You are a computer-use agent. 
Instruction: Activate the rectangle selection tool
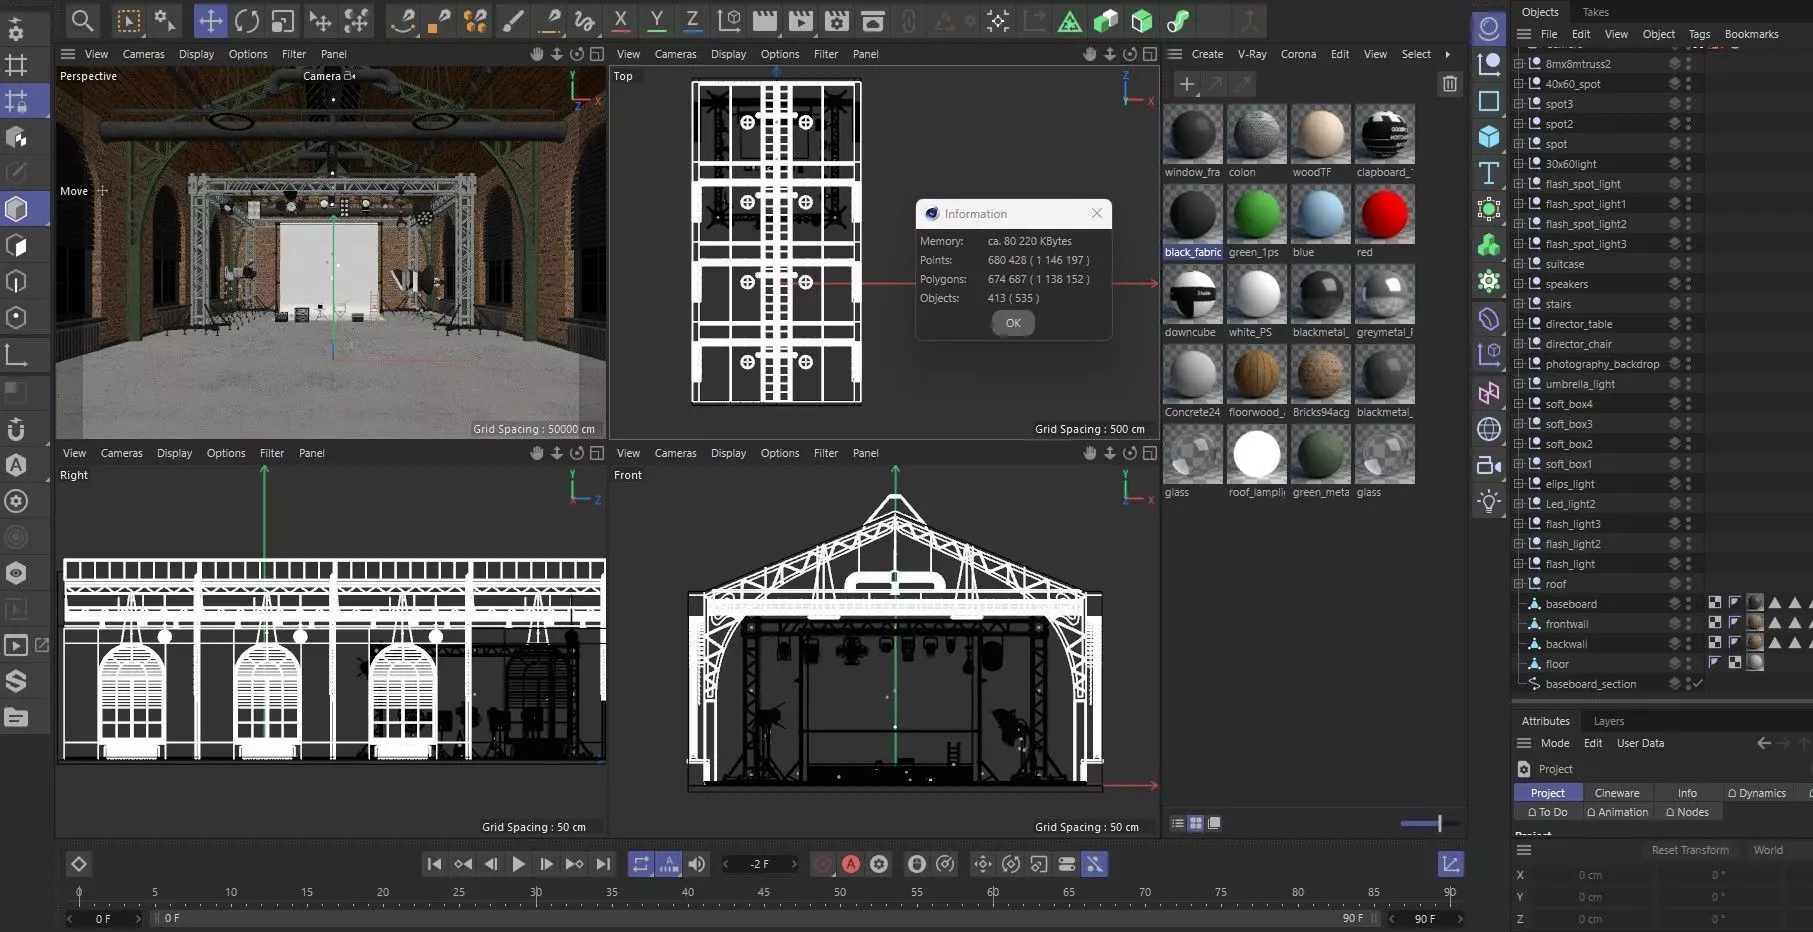(128, 21)
